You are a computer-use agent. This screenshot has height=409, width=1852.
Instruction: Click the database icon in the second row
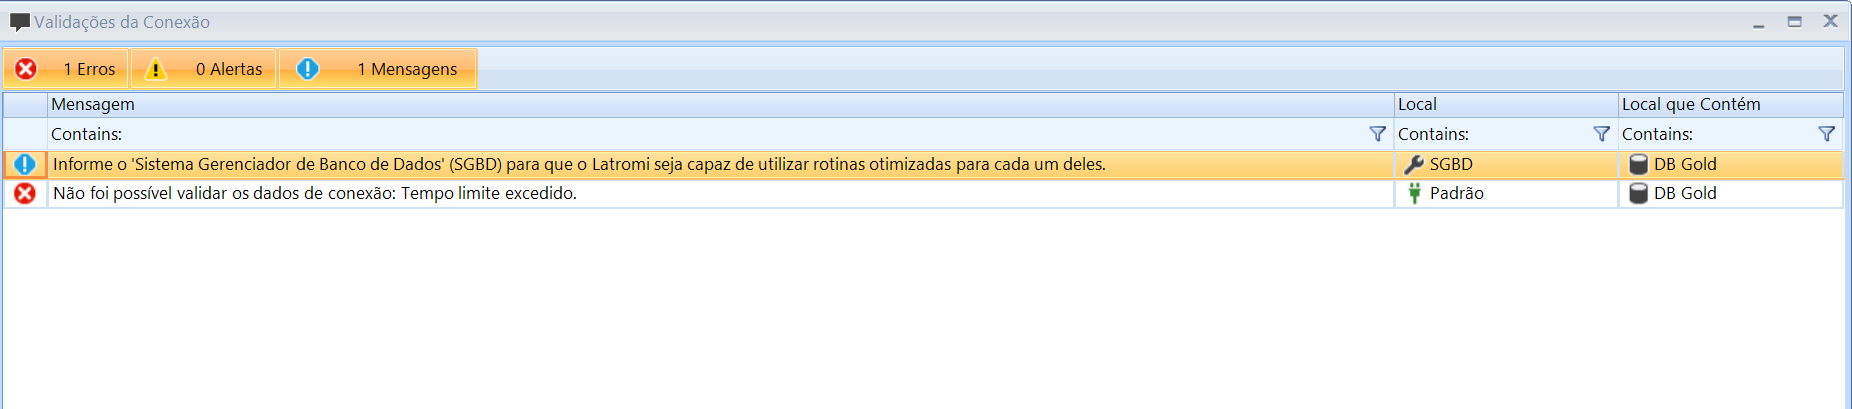click(1638, 193)
